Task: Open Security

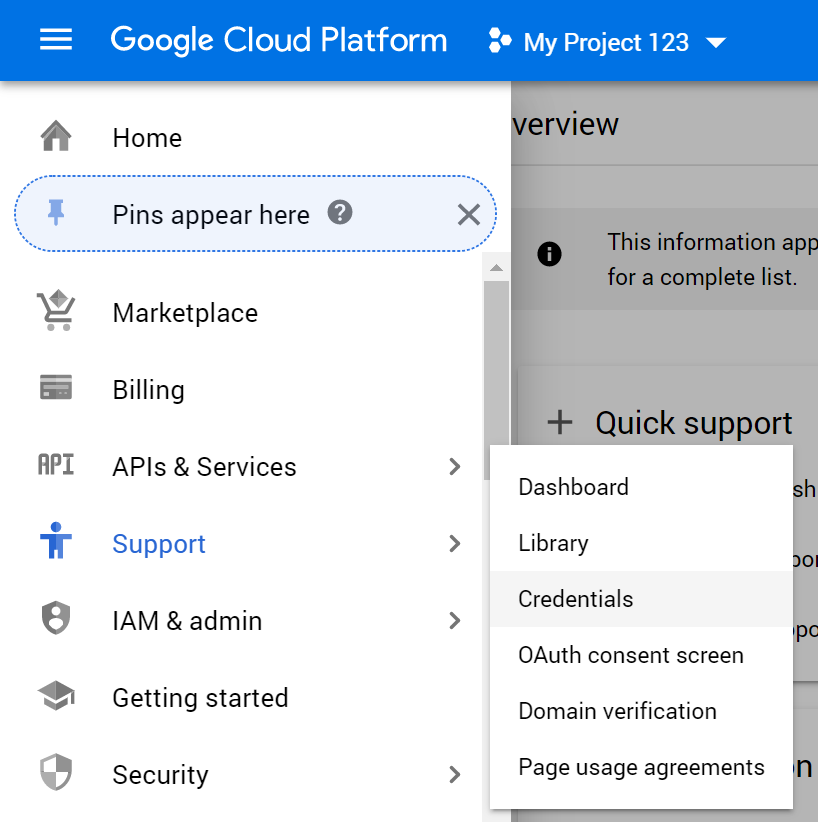Action: click(x=160, y=775)
